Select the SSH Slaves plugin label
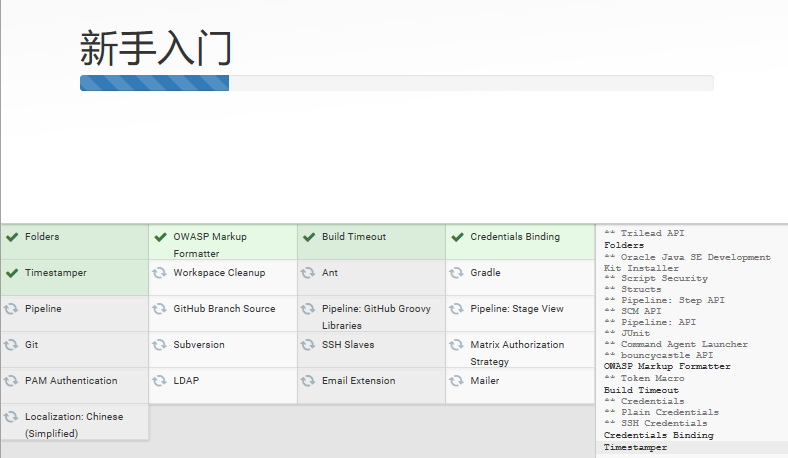 pos(348,345)
